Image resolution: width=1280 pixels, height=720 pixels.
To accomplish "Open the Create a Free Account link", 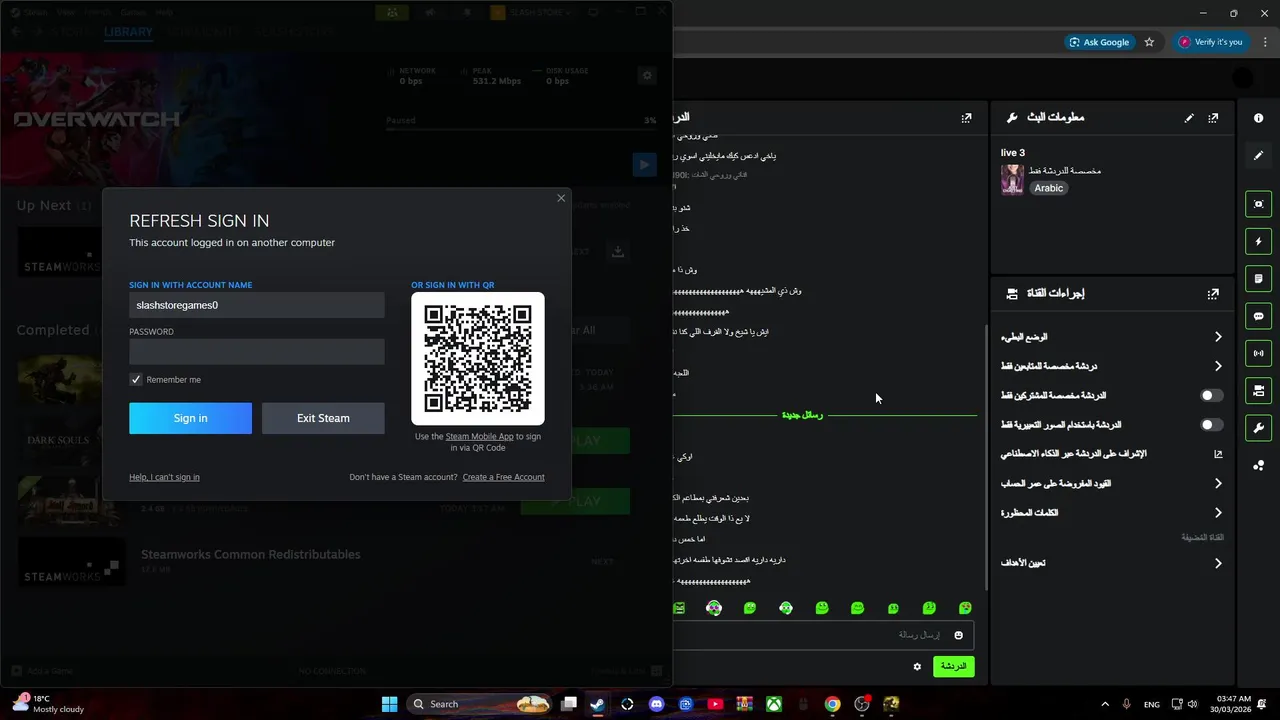I will coord(503,477).
